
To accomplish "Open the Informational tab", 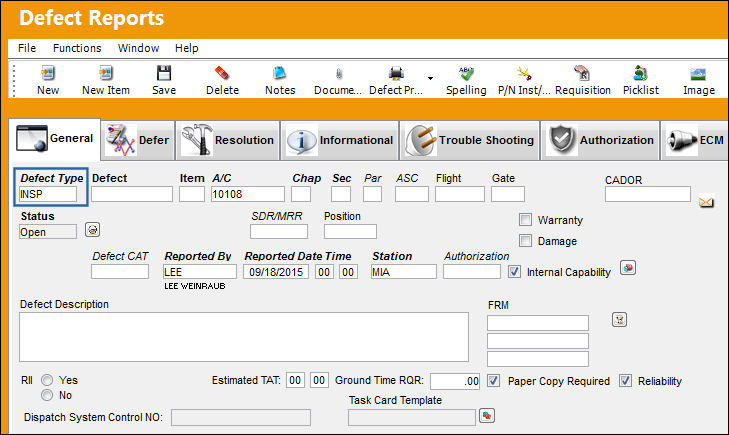I will pos(340,140).
